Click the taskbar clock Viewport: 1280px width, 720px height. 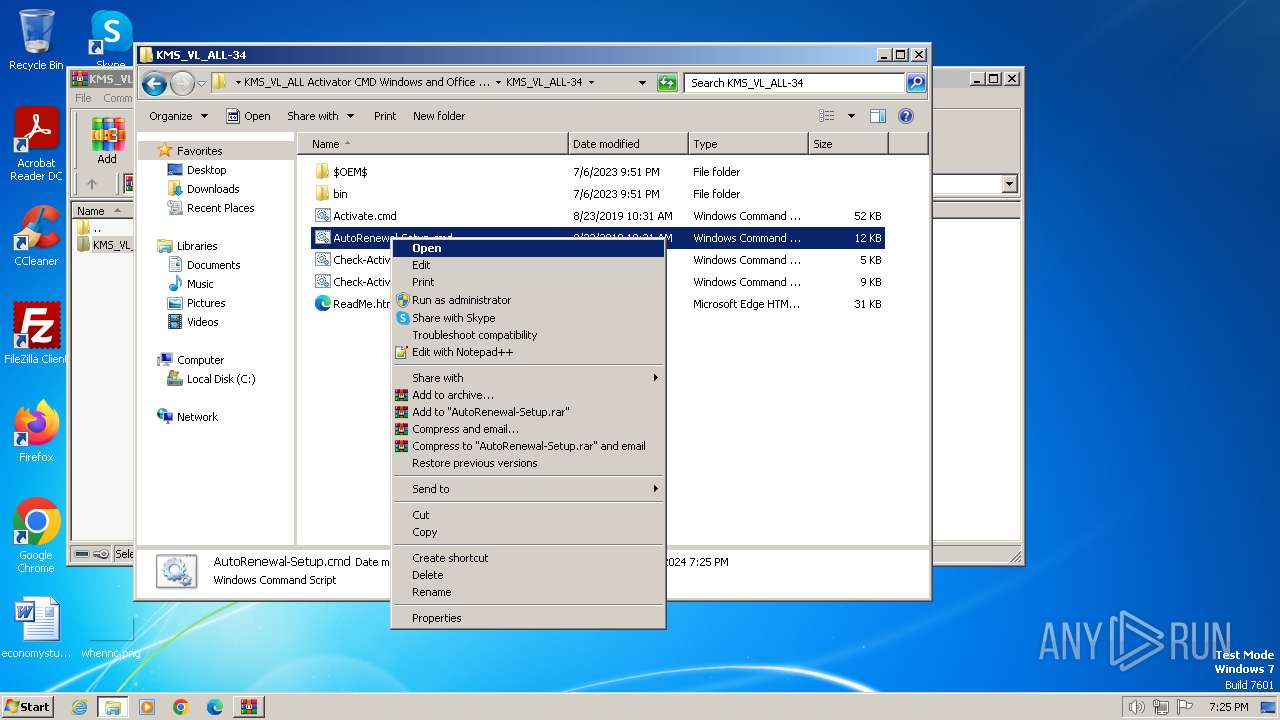(1228, 707)
